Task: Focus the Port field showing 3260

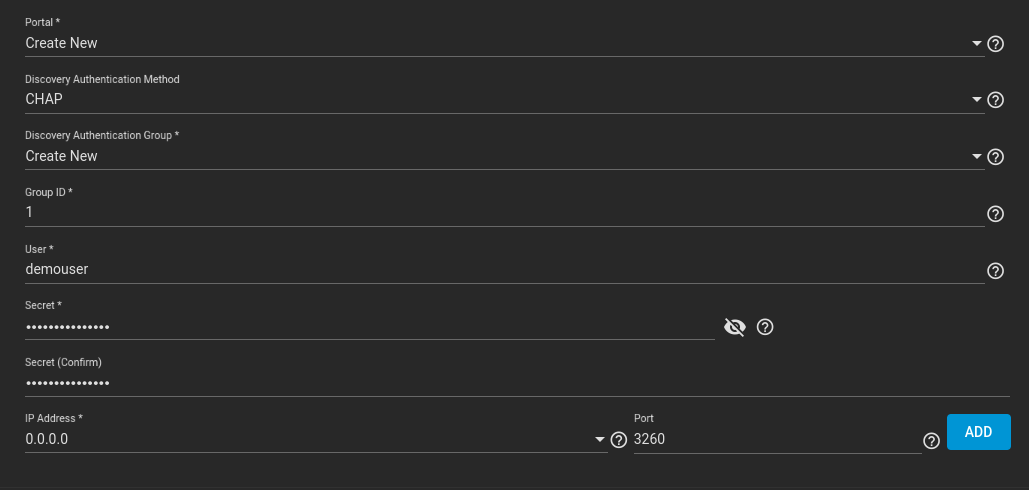Action: (777, 439)
